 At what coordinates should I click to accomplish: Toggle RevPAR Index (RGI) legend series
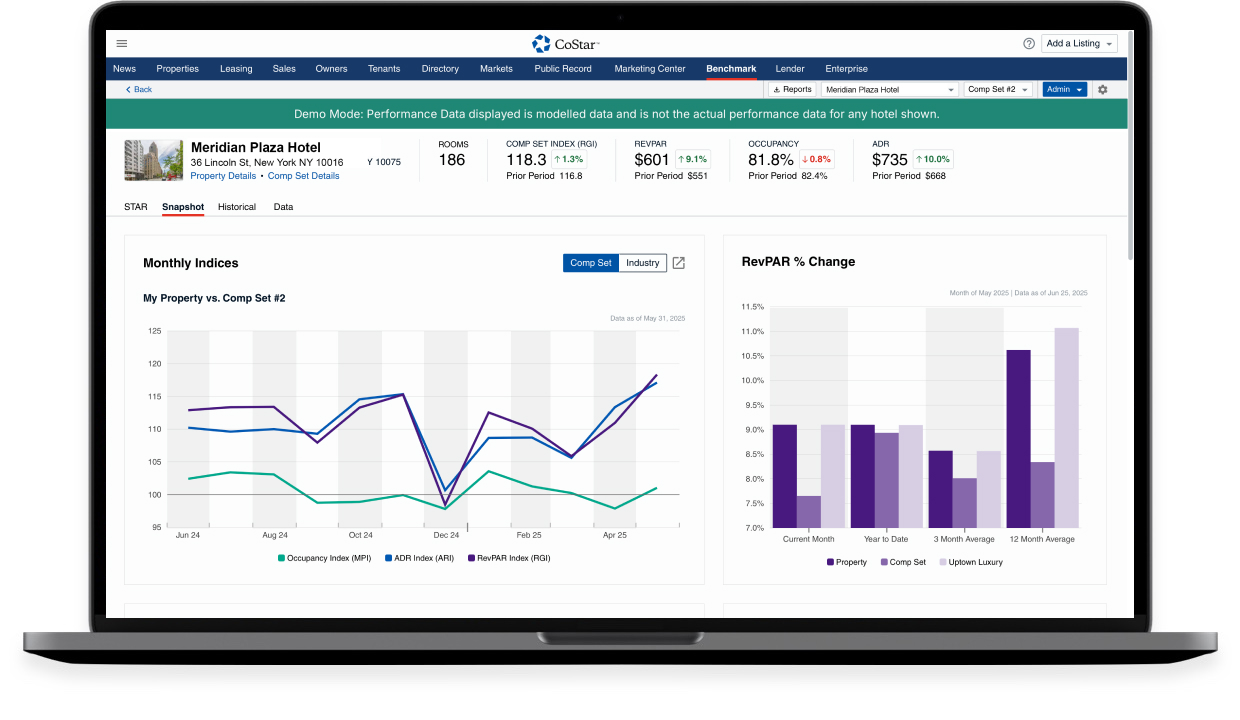tap(509, 559)
